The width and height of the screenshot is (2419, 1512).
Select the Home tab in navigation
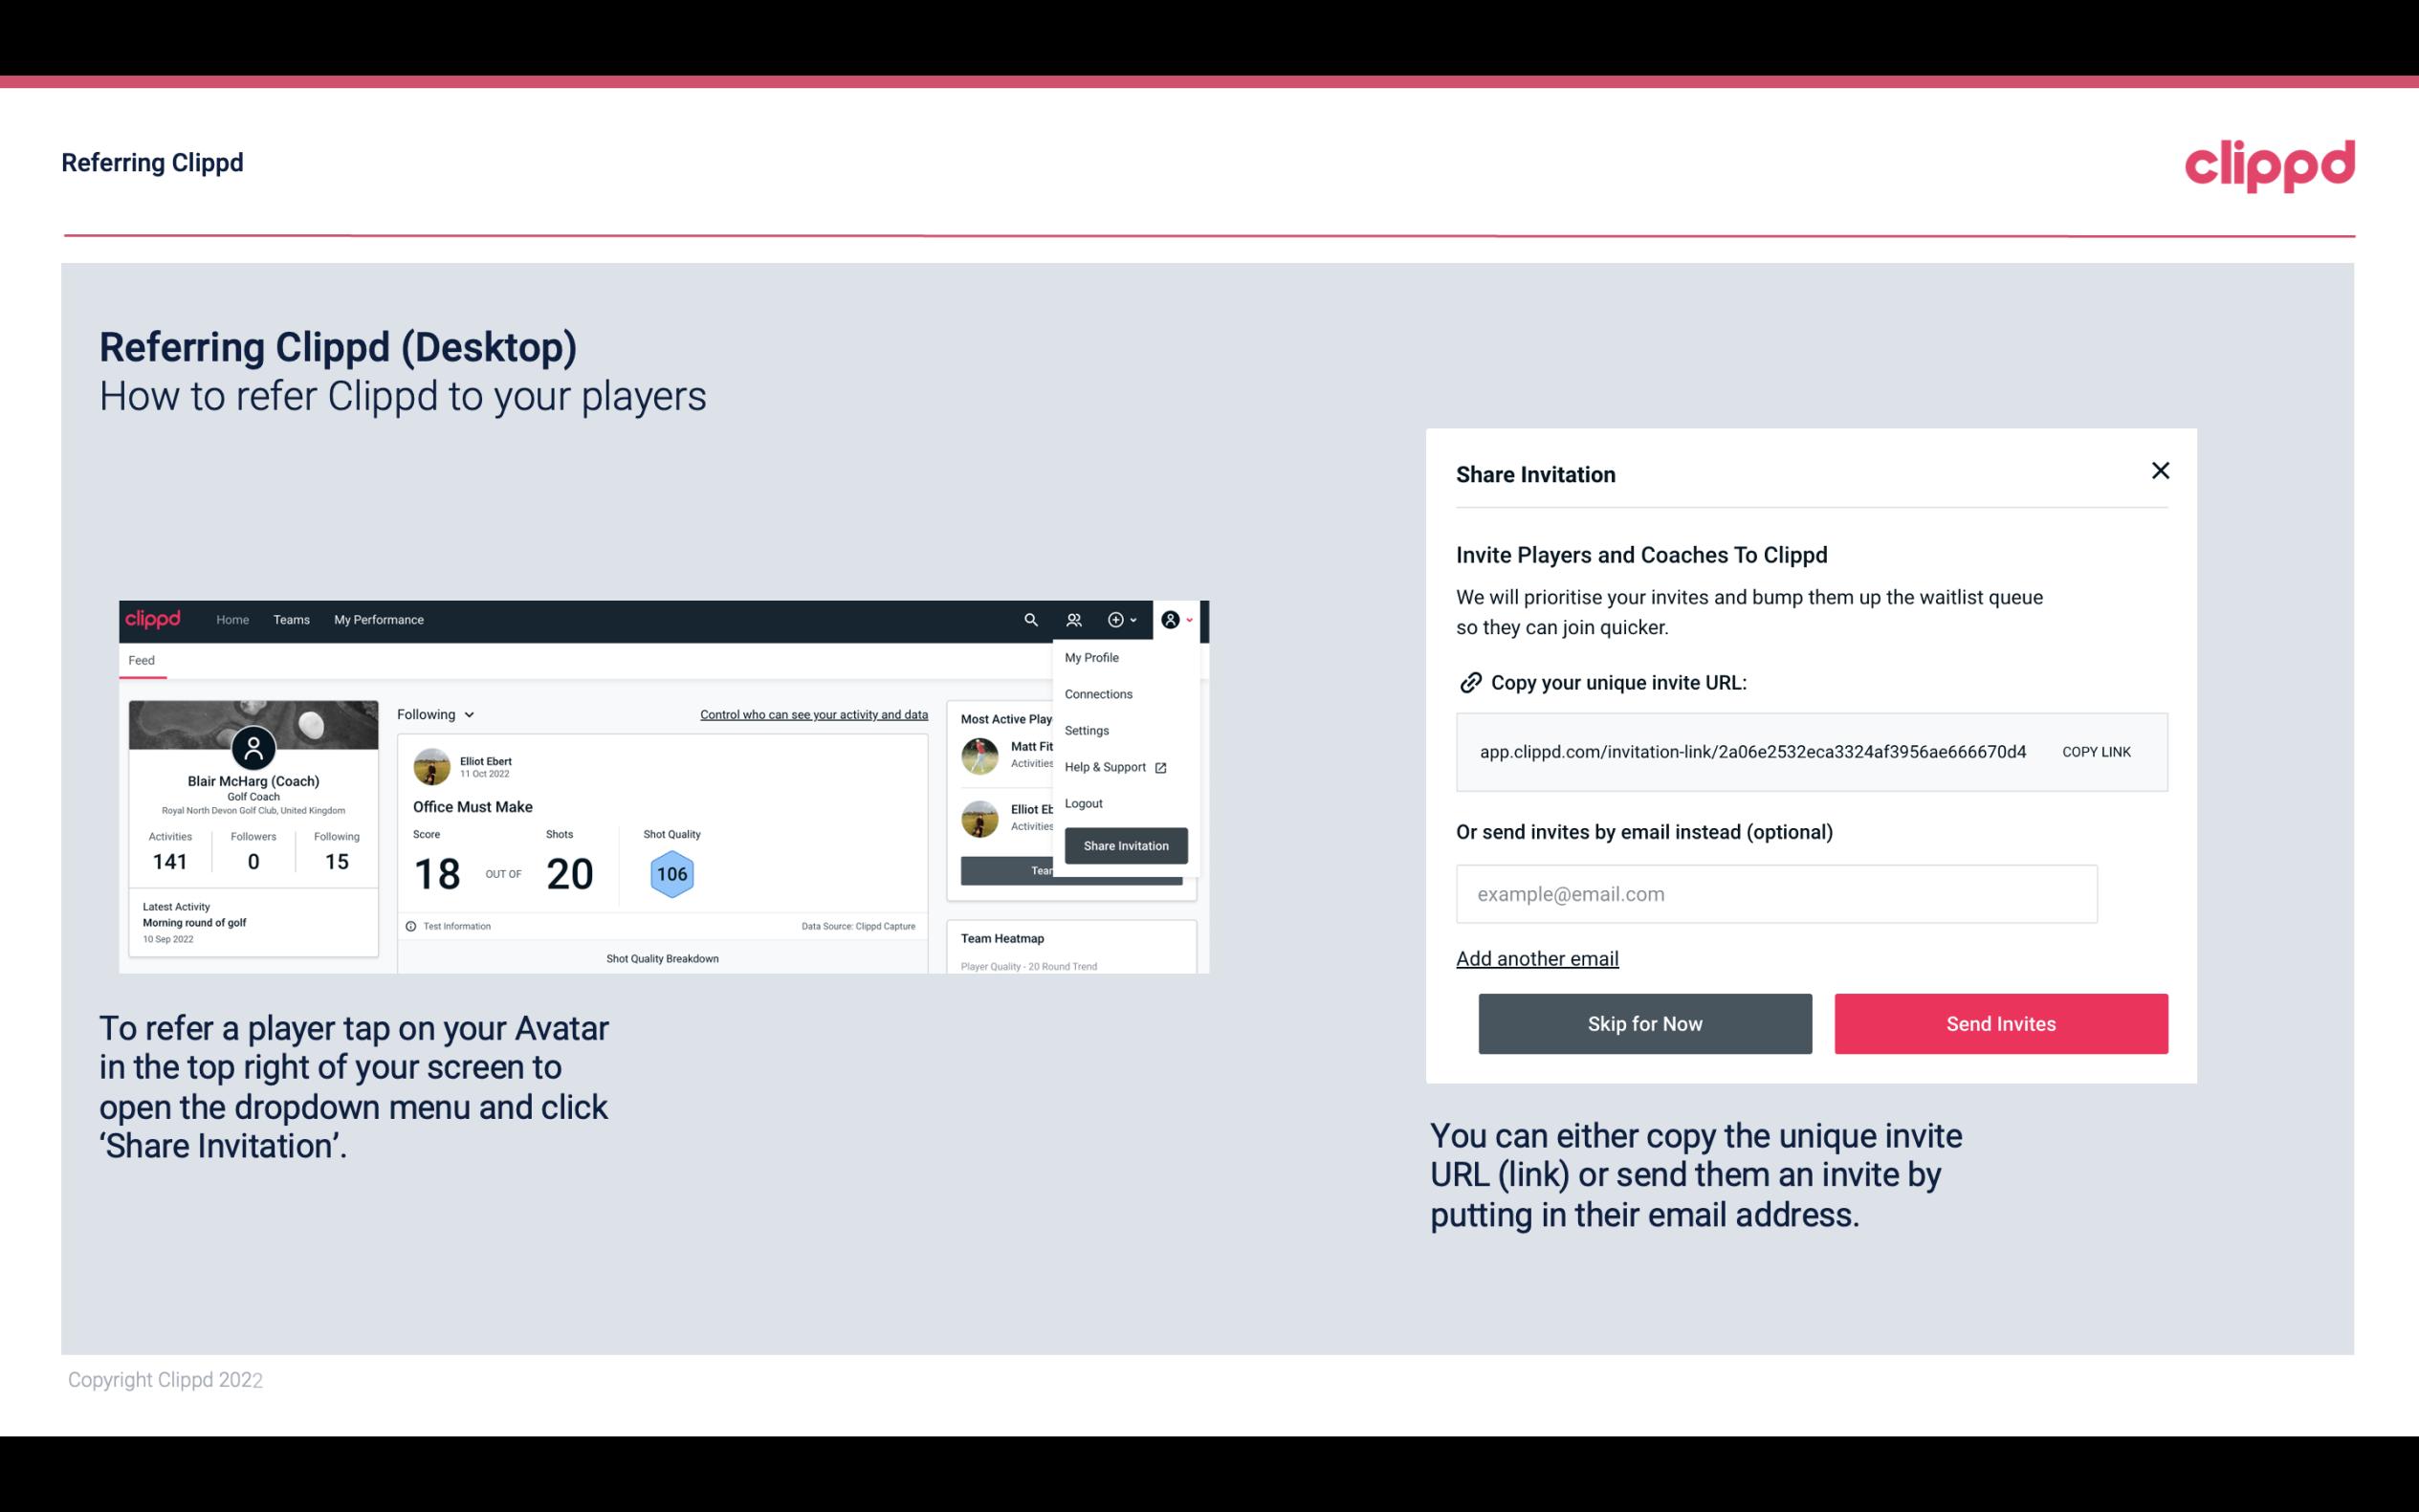pyautogui.click(x=231, y=619)
